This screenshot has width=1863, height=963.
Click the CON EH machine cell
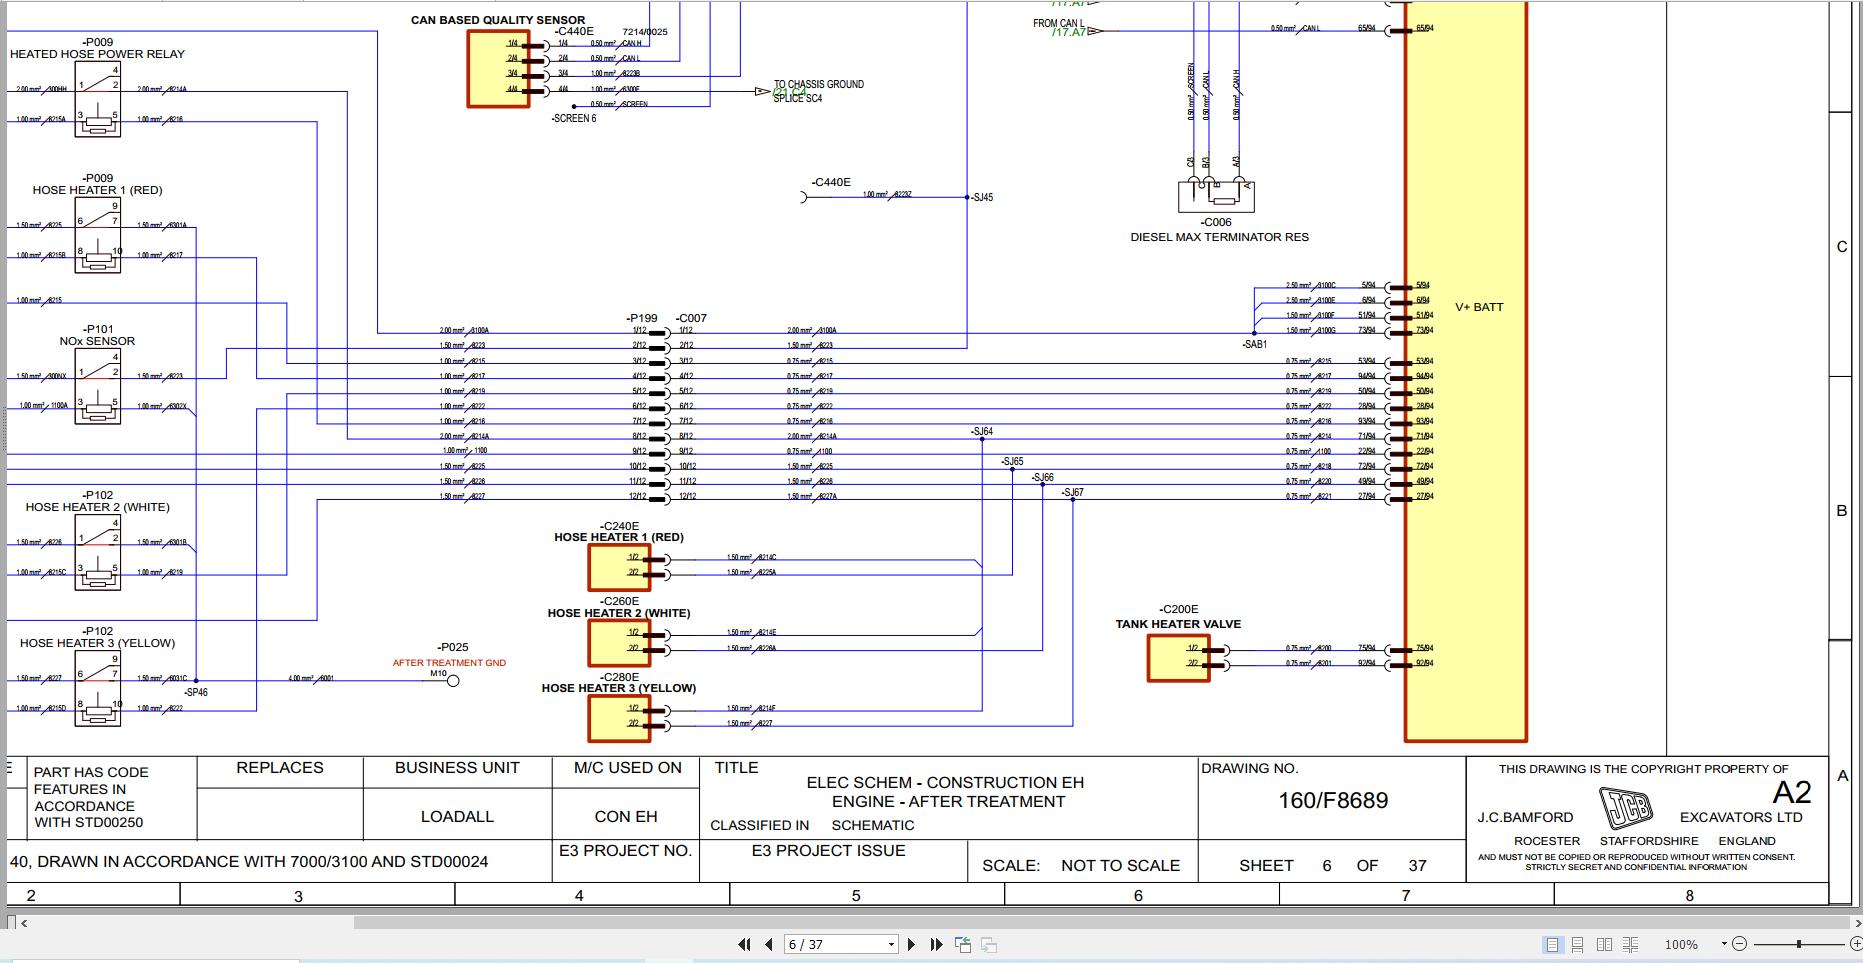pos(626,817)
